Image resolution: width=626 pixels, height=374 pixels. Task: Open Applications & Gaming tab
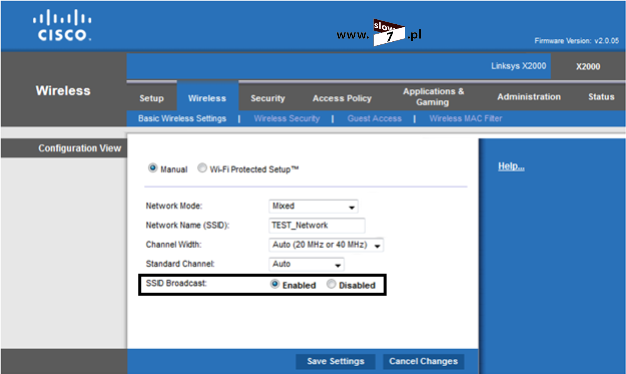point(433,97)
